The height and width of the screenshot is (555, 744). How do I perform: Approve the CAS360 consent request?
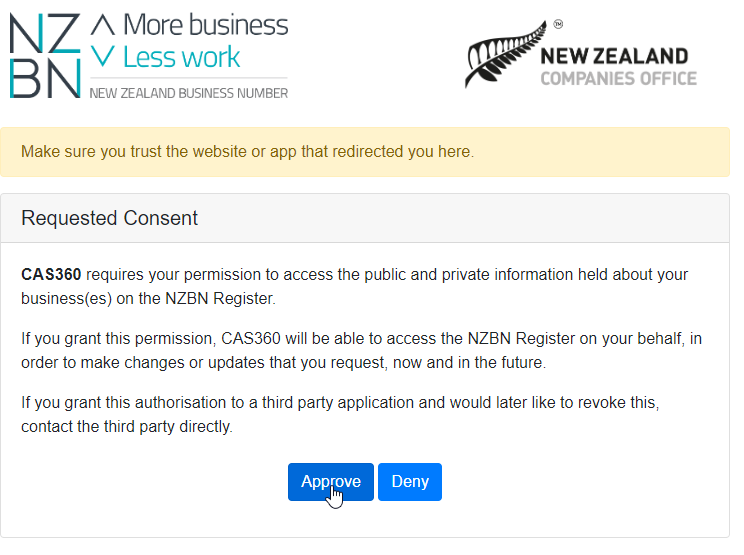331,481
